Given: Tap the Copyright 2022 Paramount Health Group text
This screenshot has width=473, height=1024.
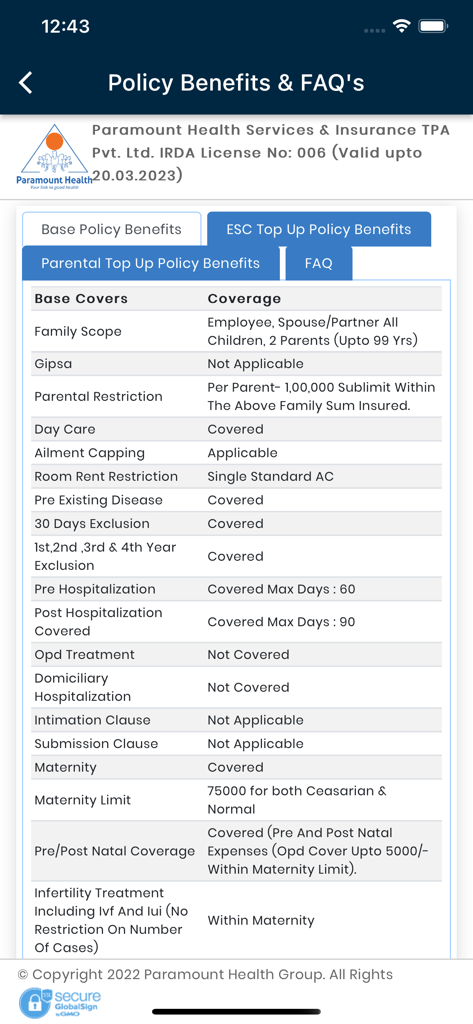Looking at the screenshot, I should click(205, 974).
